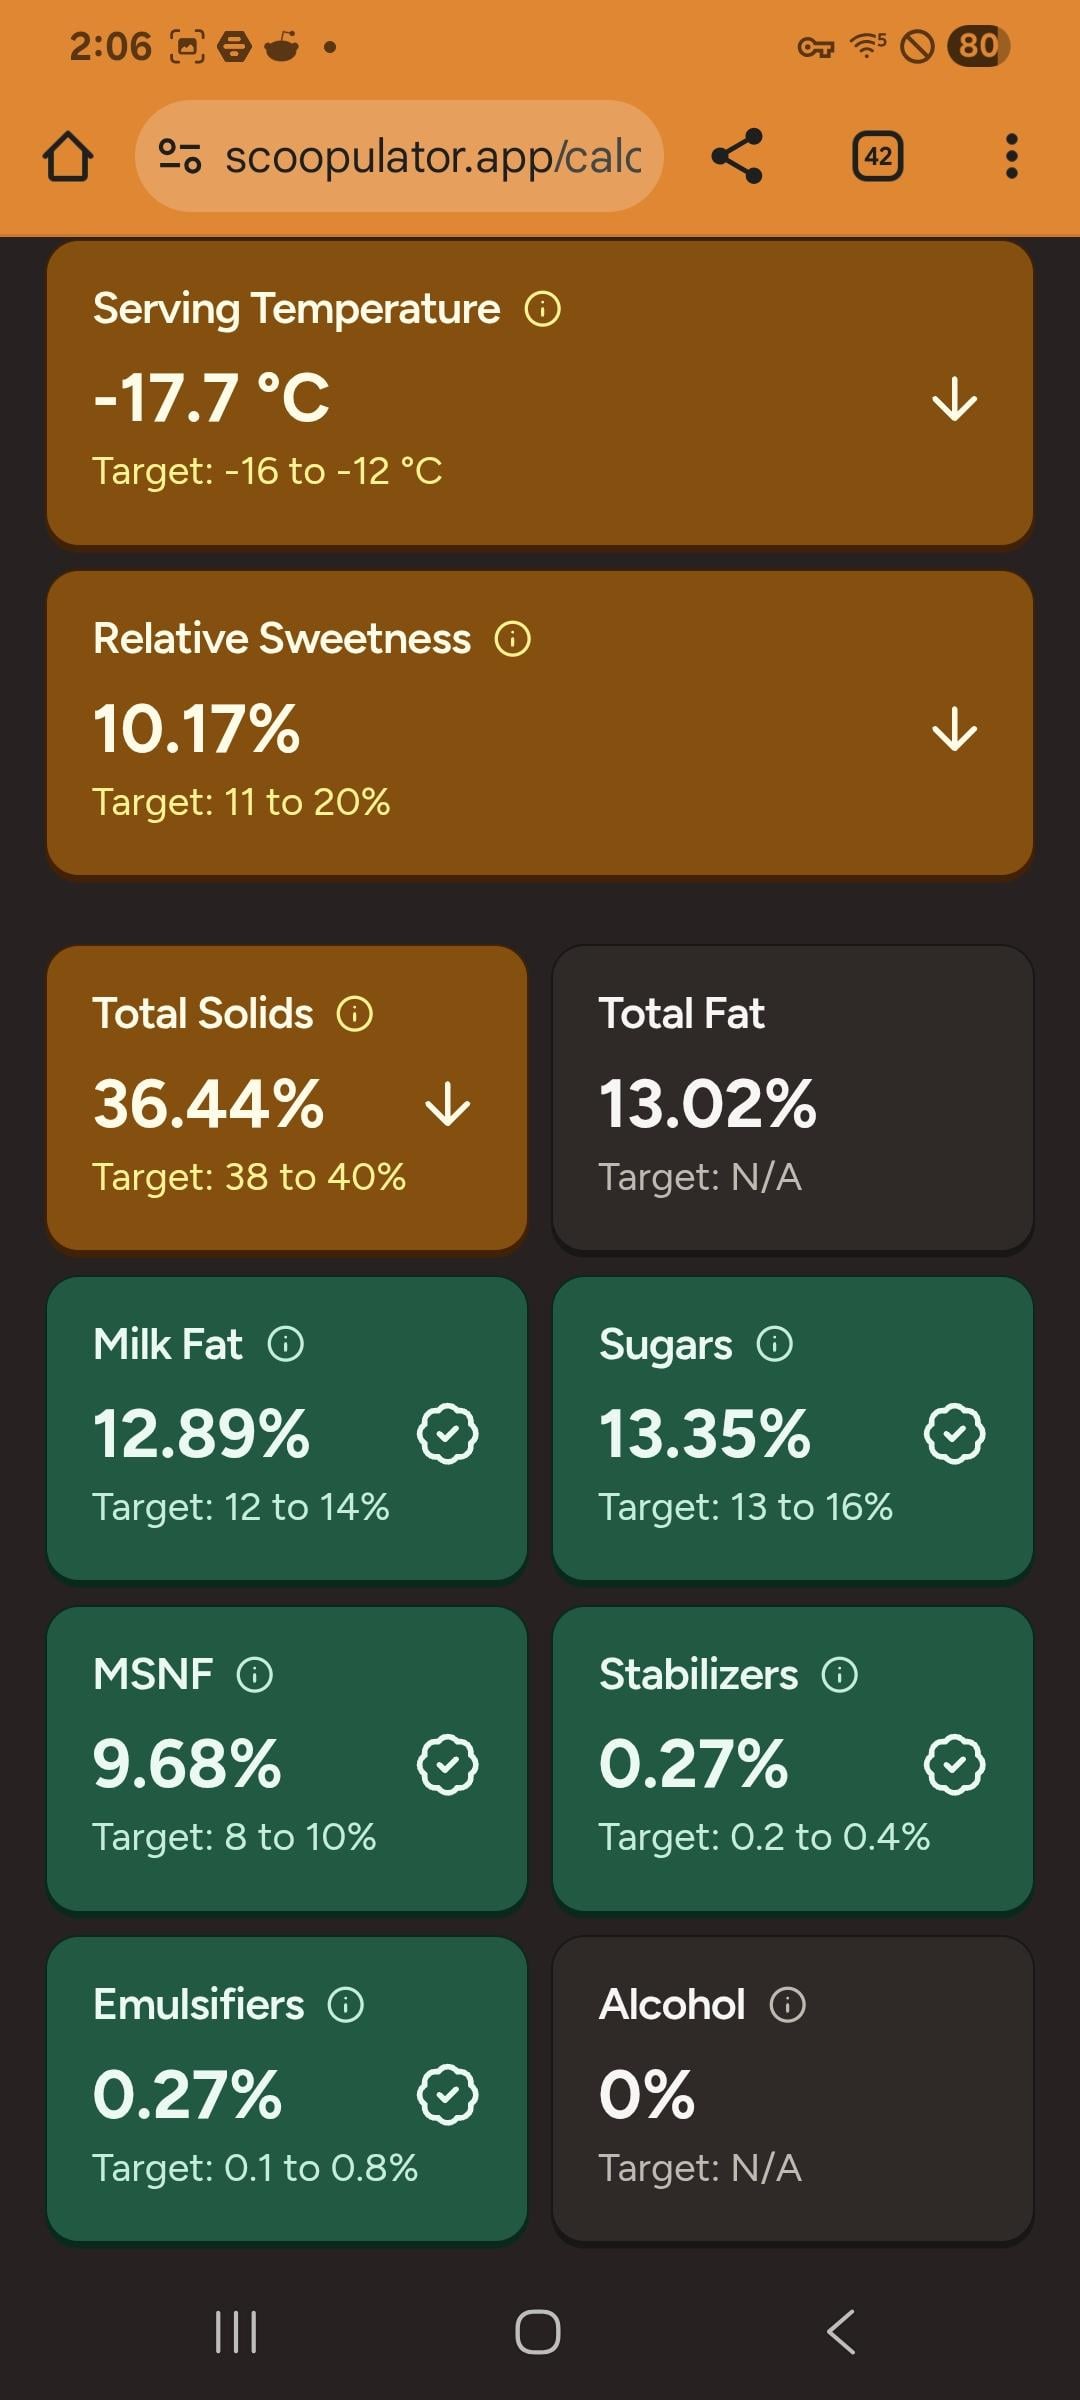1080x2400 pixels.
Task: Tap the Serving Temperature down arrow
Action: pyautogui.click(x=955, y=400)
